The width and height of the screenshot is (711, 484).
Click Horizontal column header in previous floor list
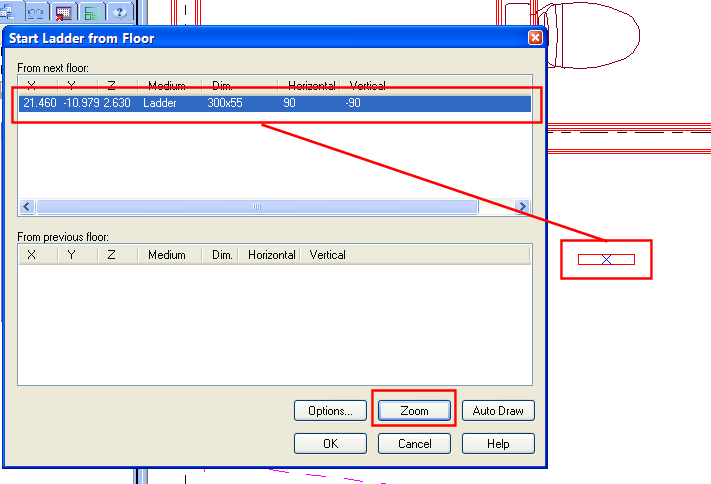pos(272,255)
